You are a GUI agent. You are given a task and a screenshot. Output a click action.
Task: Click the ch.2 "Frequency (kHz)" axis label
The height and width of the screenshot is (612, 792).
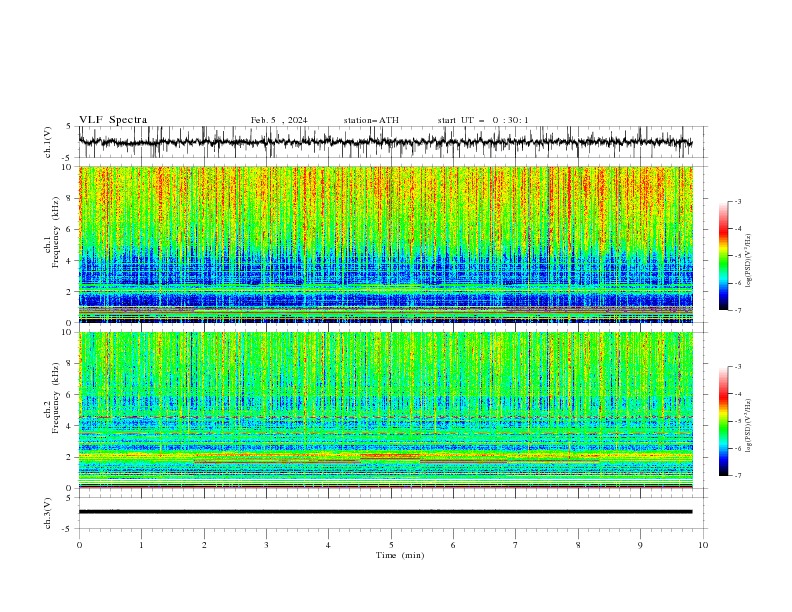point(56,398)
